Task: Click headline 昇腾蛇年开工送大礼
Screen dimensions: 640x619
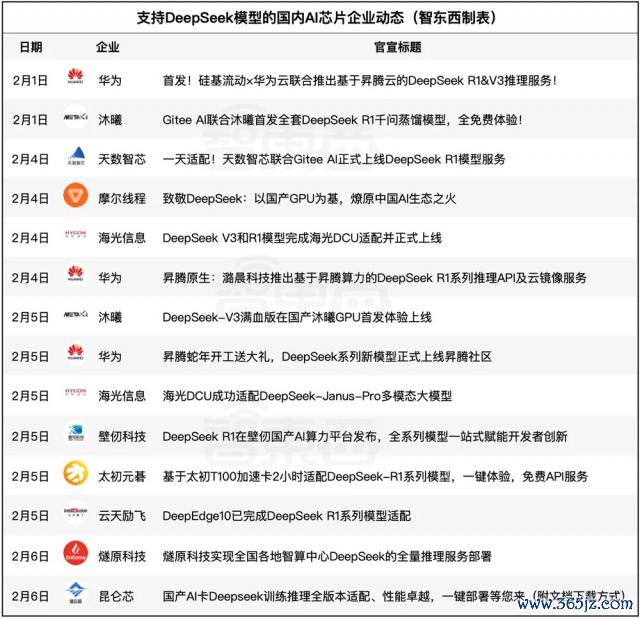Action: pos(327,357)
